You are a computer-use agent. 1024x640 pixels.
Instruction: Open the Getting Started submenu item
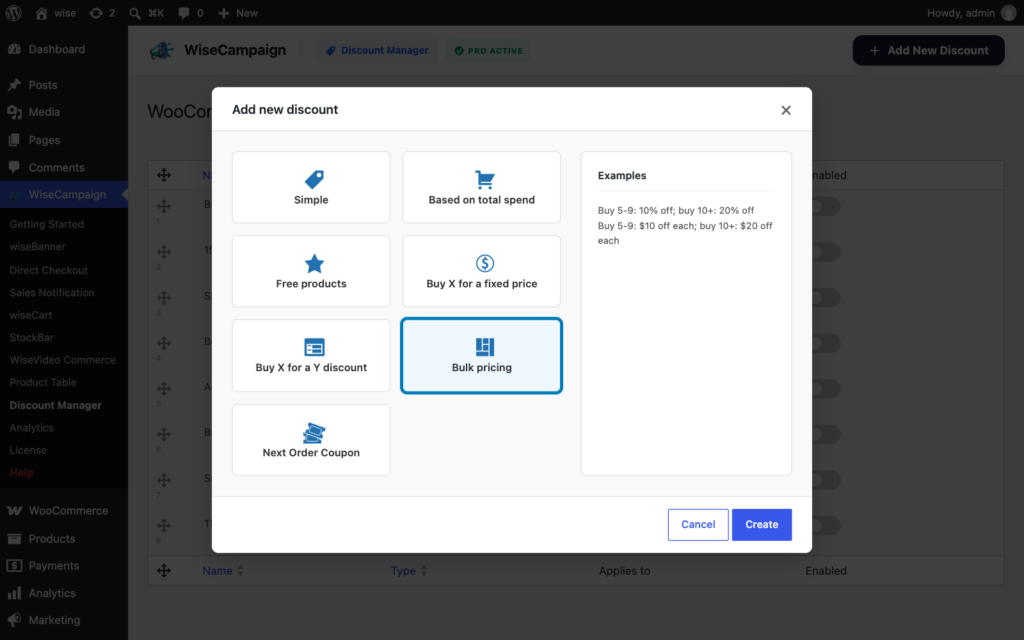(46, 224)
